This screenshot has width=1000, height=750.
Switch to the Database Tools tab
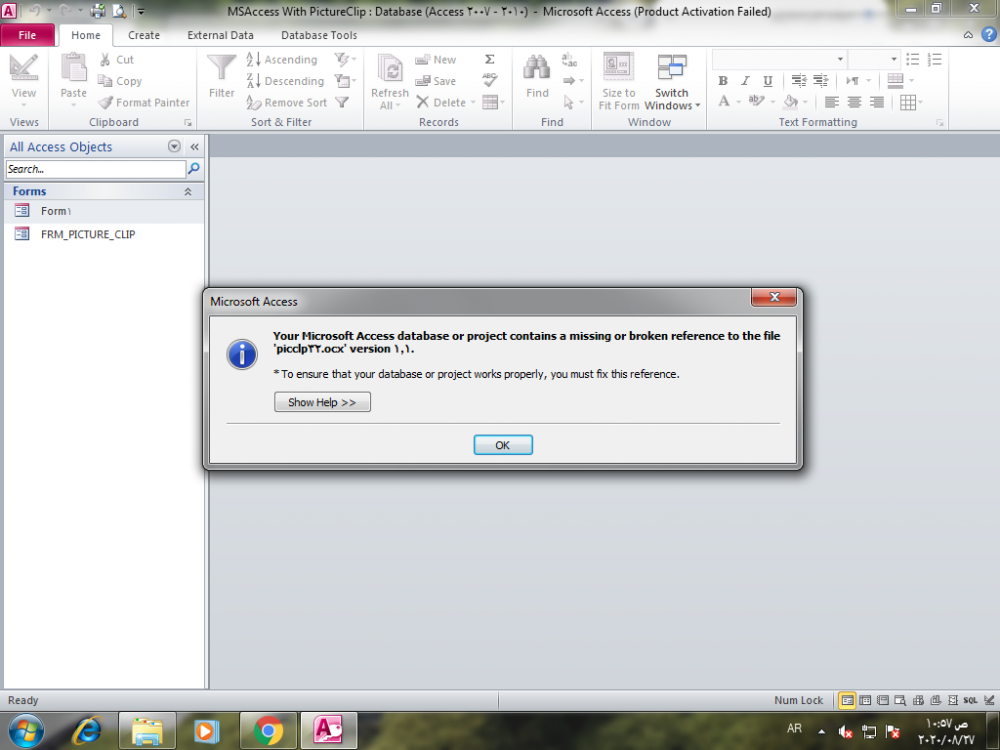pyautogui.click(x=319, y=35)
